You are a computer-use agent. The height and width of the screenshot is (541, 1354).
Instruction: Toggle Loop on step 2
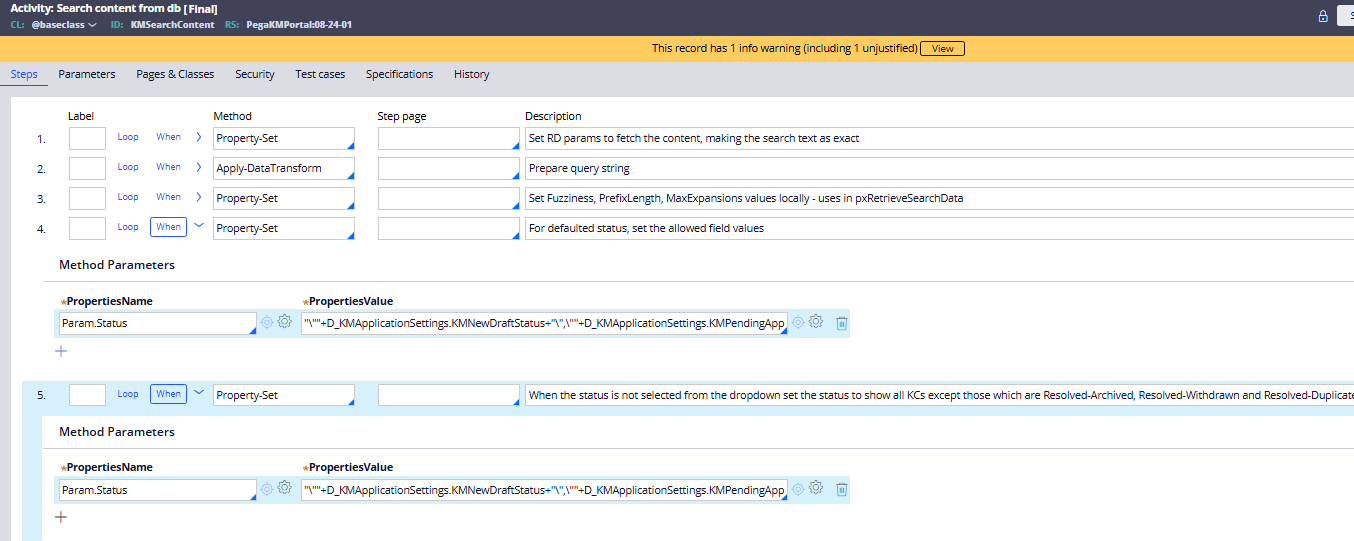pos(128,167)
